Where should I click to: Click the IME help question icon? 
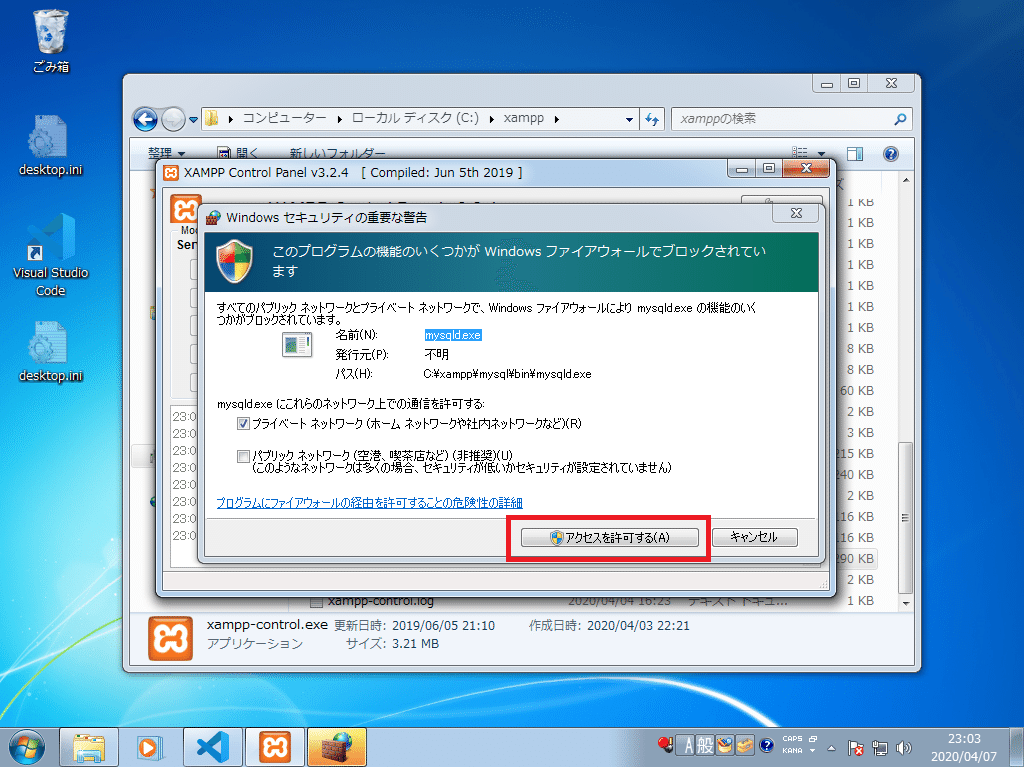[x=767, y=745]
